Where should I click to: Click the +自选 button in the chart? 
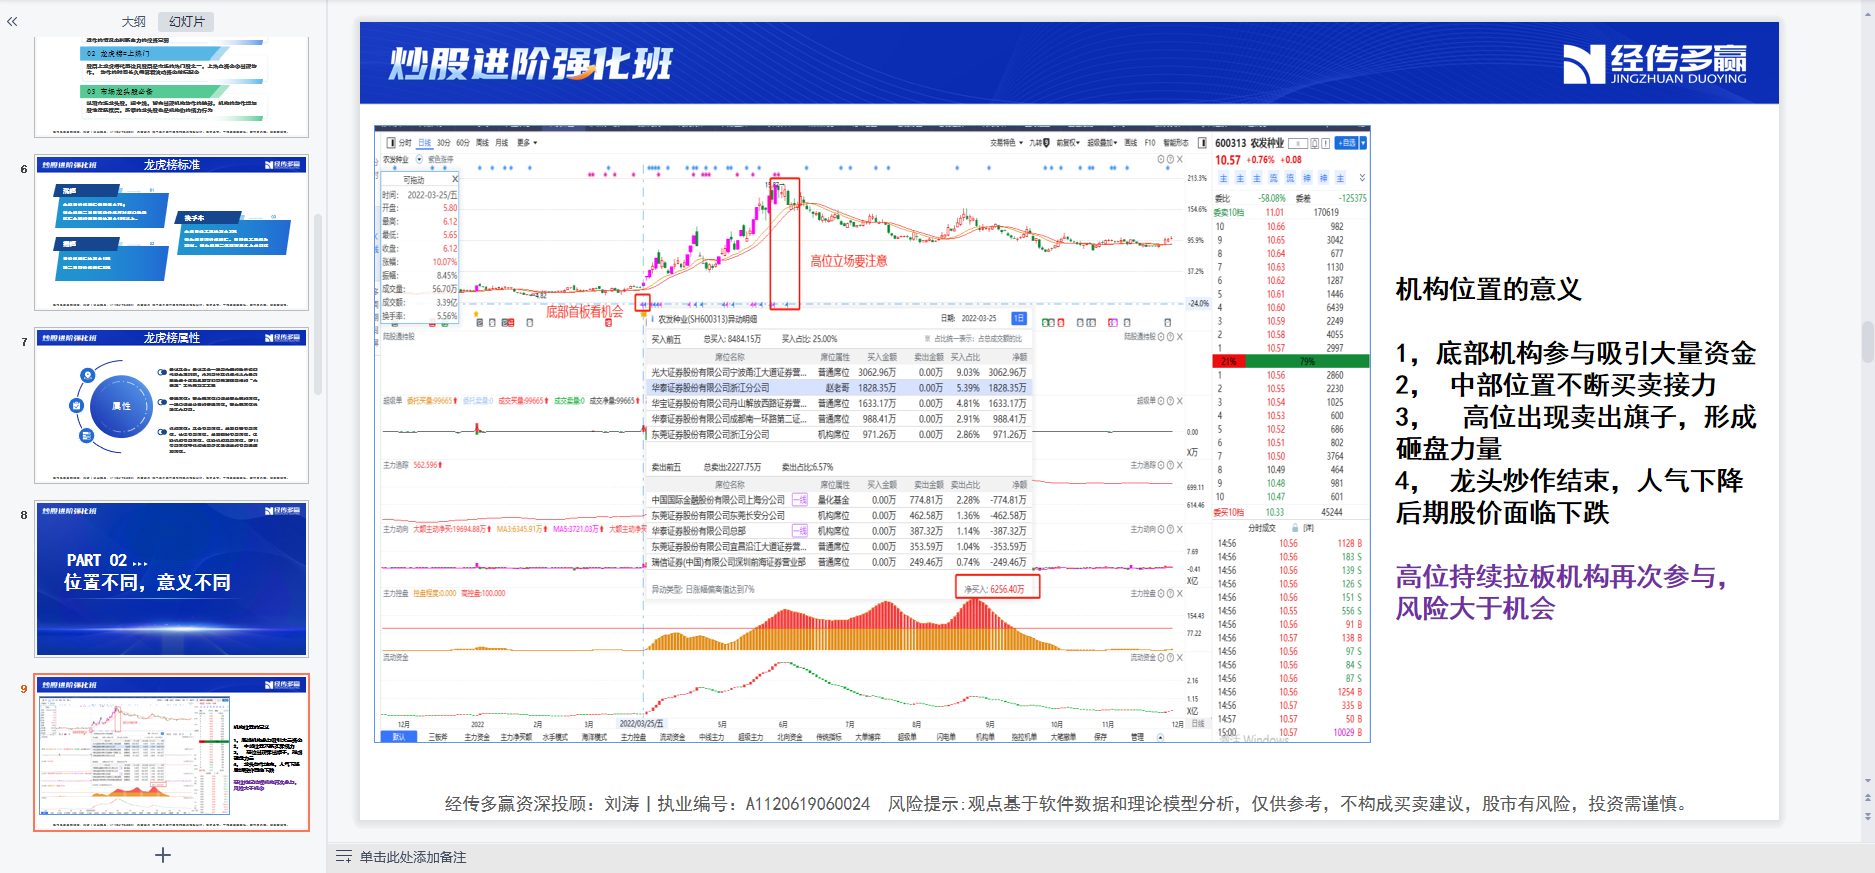[1347, 143]
